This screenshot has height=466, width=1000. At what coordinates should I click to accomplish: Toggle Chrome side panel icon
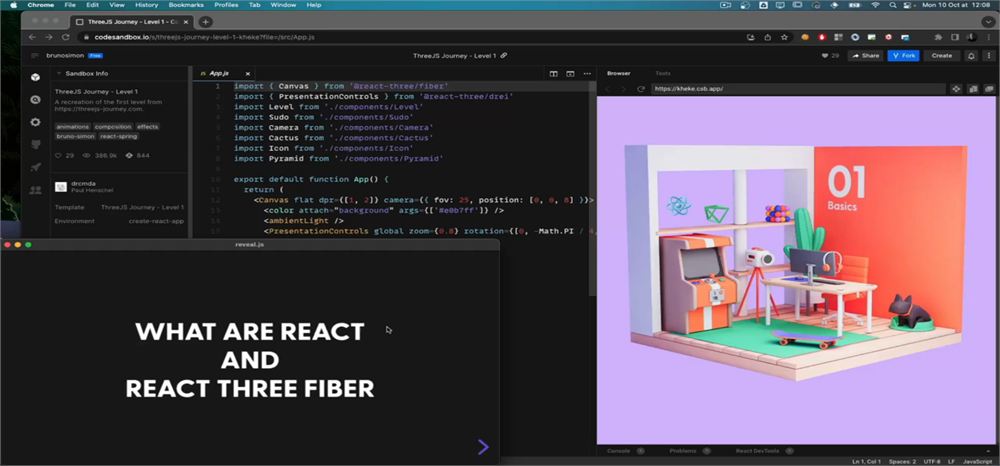[955, 37]
